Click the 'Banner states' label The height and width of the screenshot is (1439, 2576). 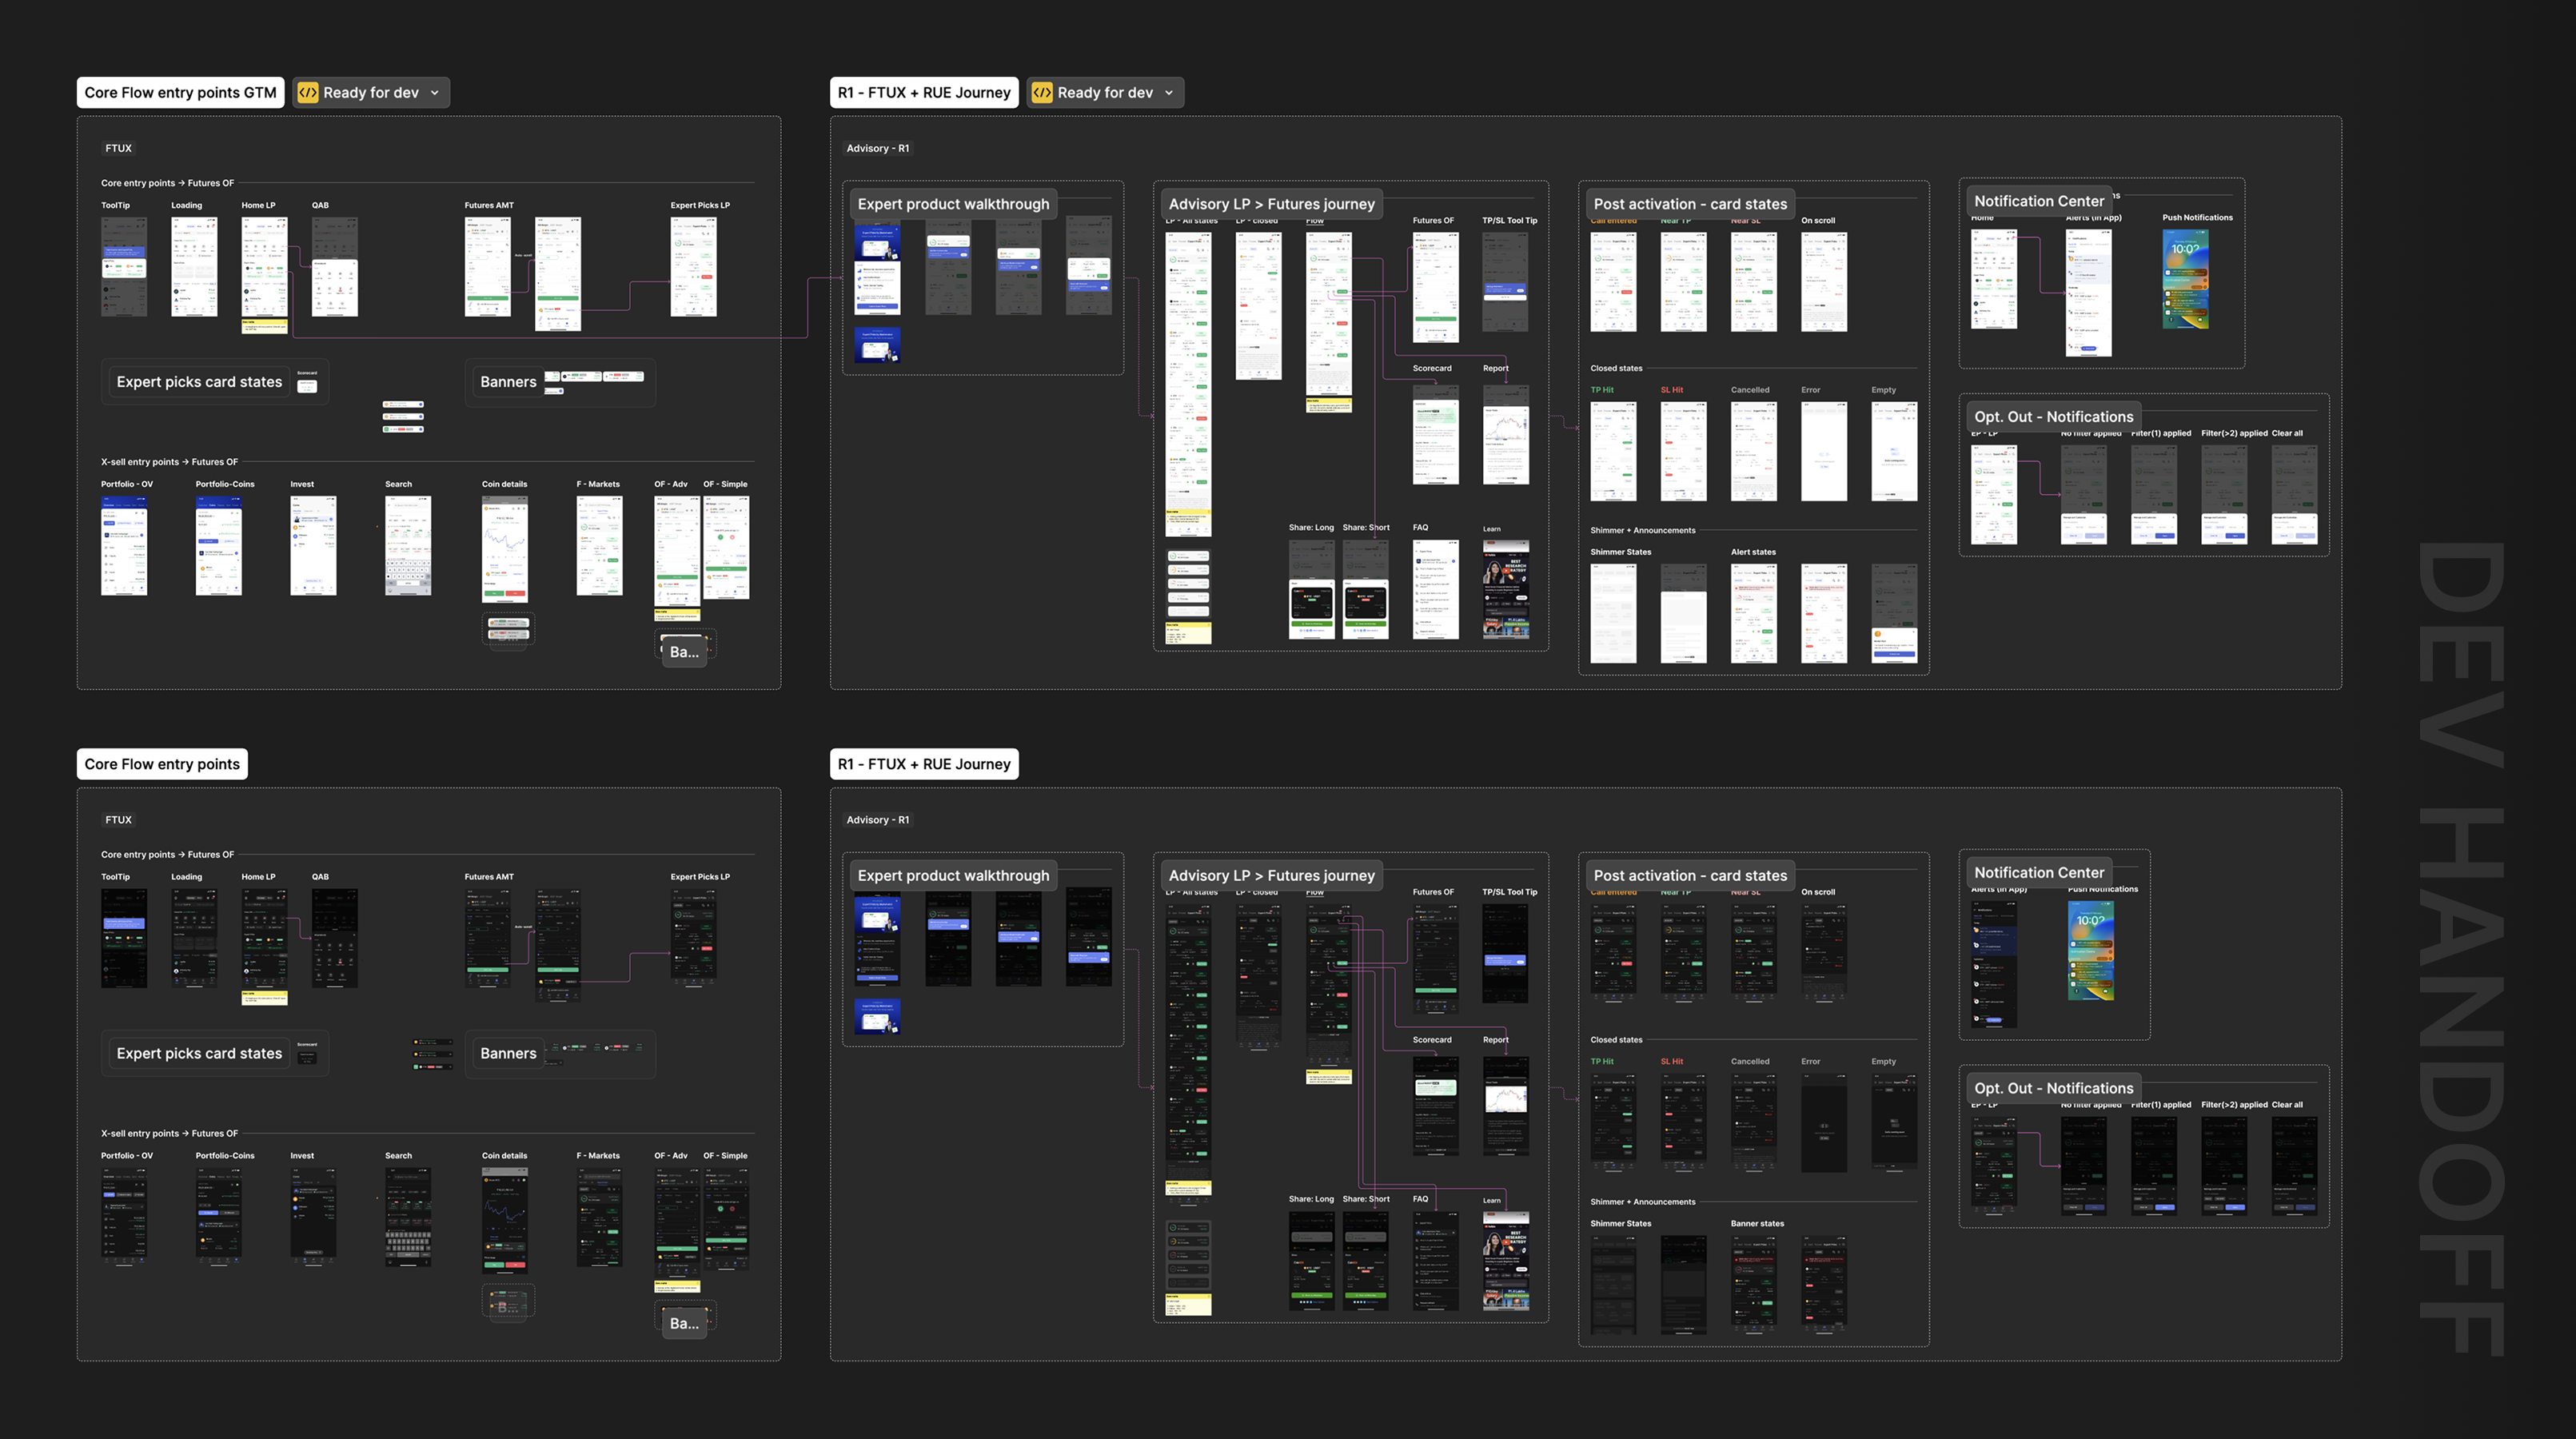(1757, 1223)
